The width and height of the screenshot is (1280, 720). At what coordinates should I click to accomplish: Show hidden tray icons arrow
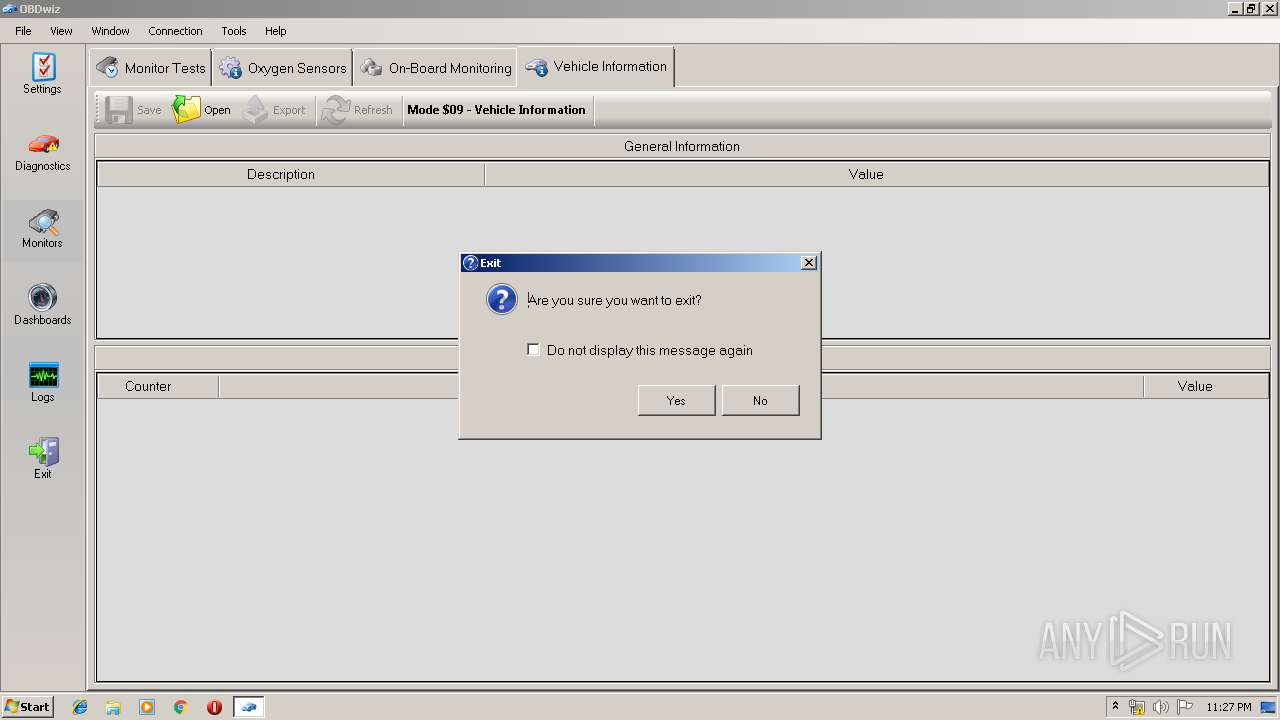pyautogui.click(x=1115, y=707)
